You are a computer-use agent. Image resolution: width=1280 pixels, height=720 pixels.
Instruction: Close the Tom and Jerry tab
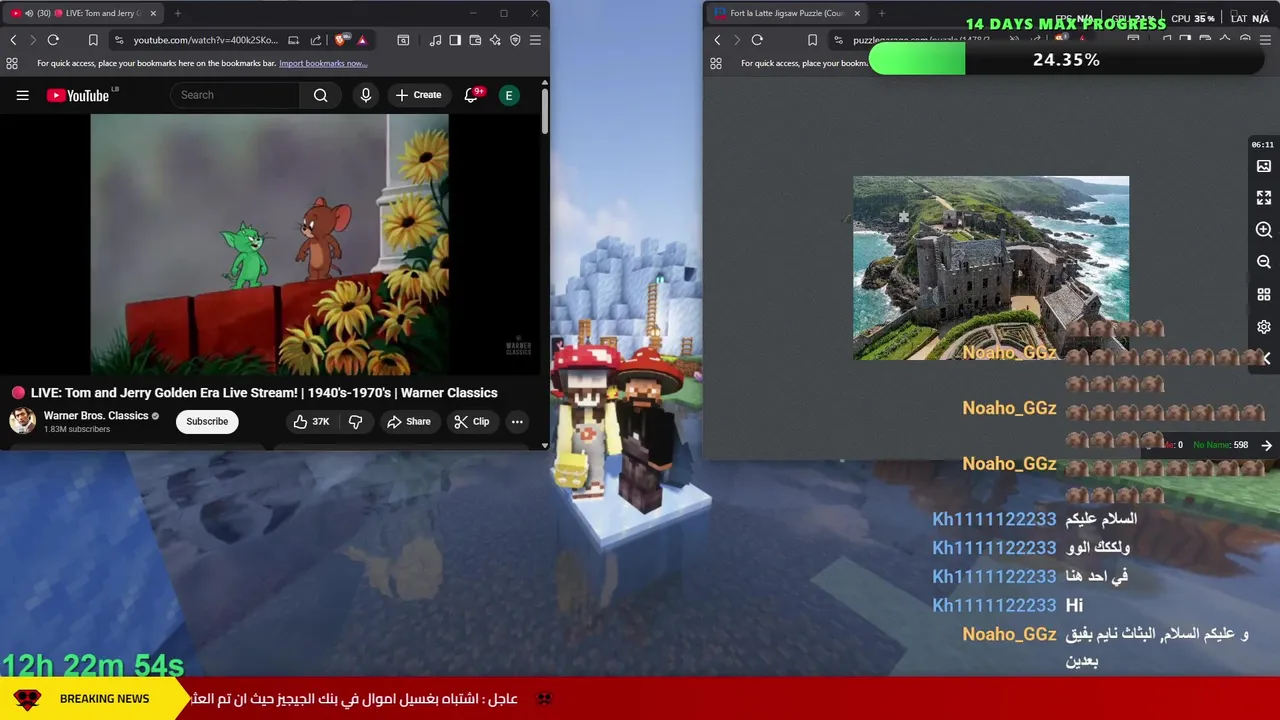(x=153, y=13)
